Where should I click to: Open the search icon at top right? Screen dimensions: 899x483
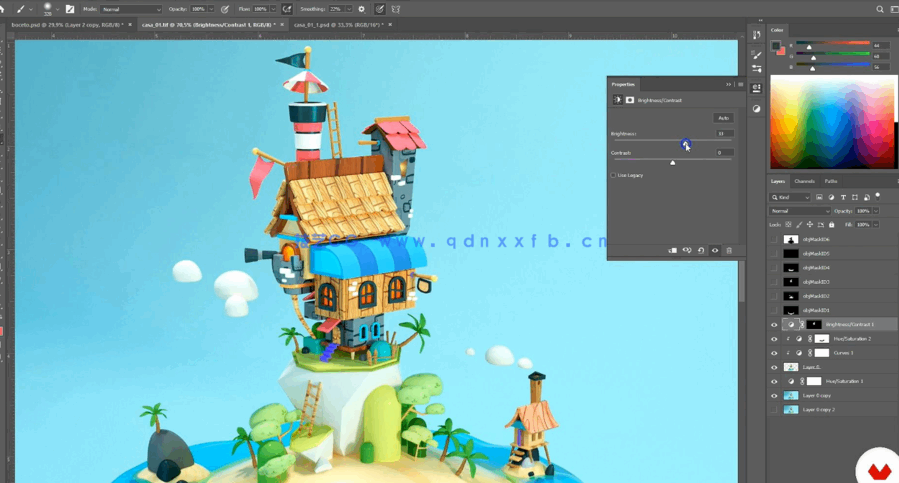click(880, 9)
